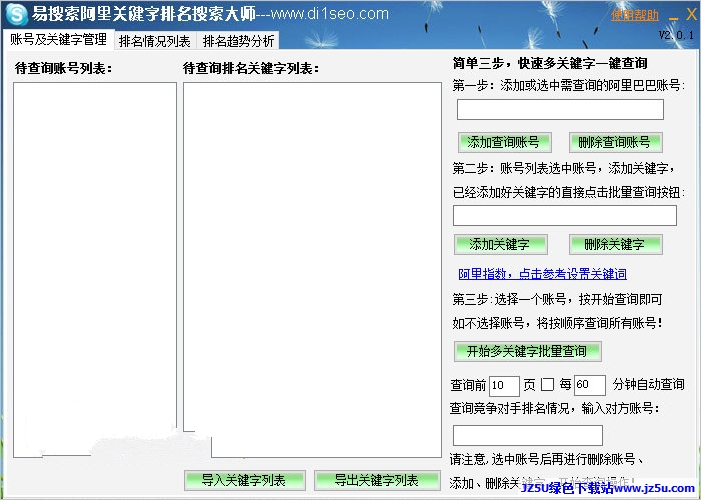The image size is (701, 500).
Task: Close the application with the X button
Action: [x=691, y=14]
